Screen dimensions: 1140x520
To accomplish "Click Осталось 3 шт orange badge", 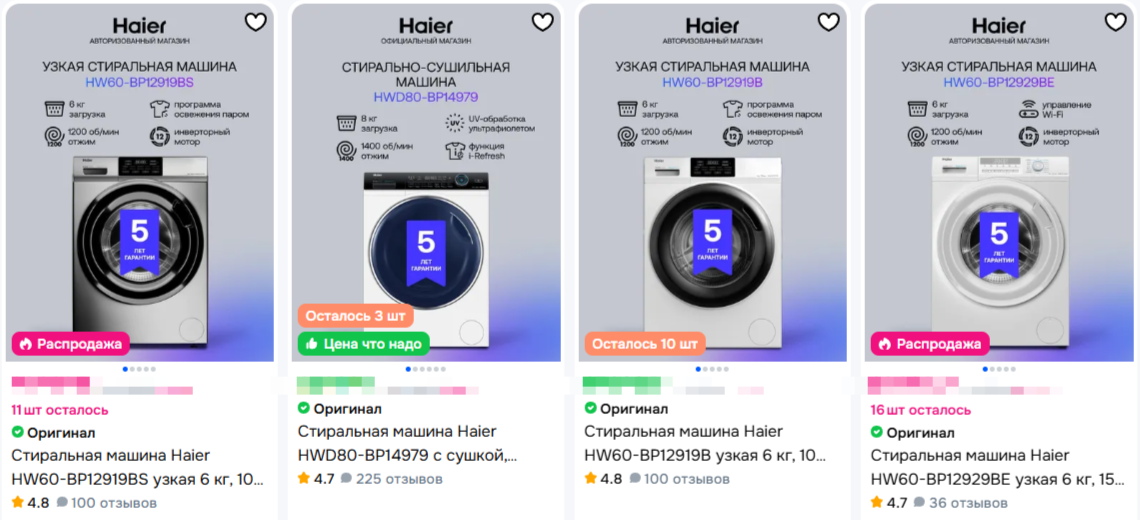I will 356,316.
